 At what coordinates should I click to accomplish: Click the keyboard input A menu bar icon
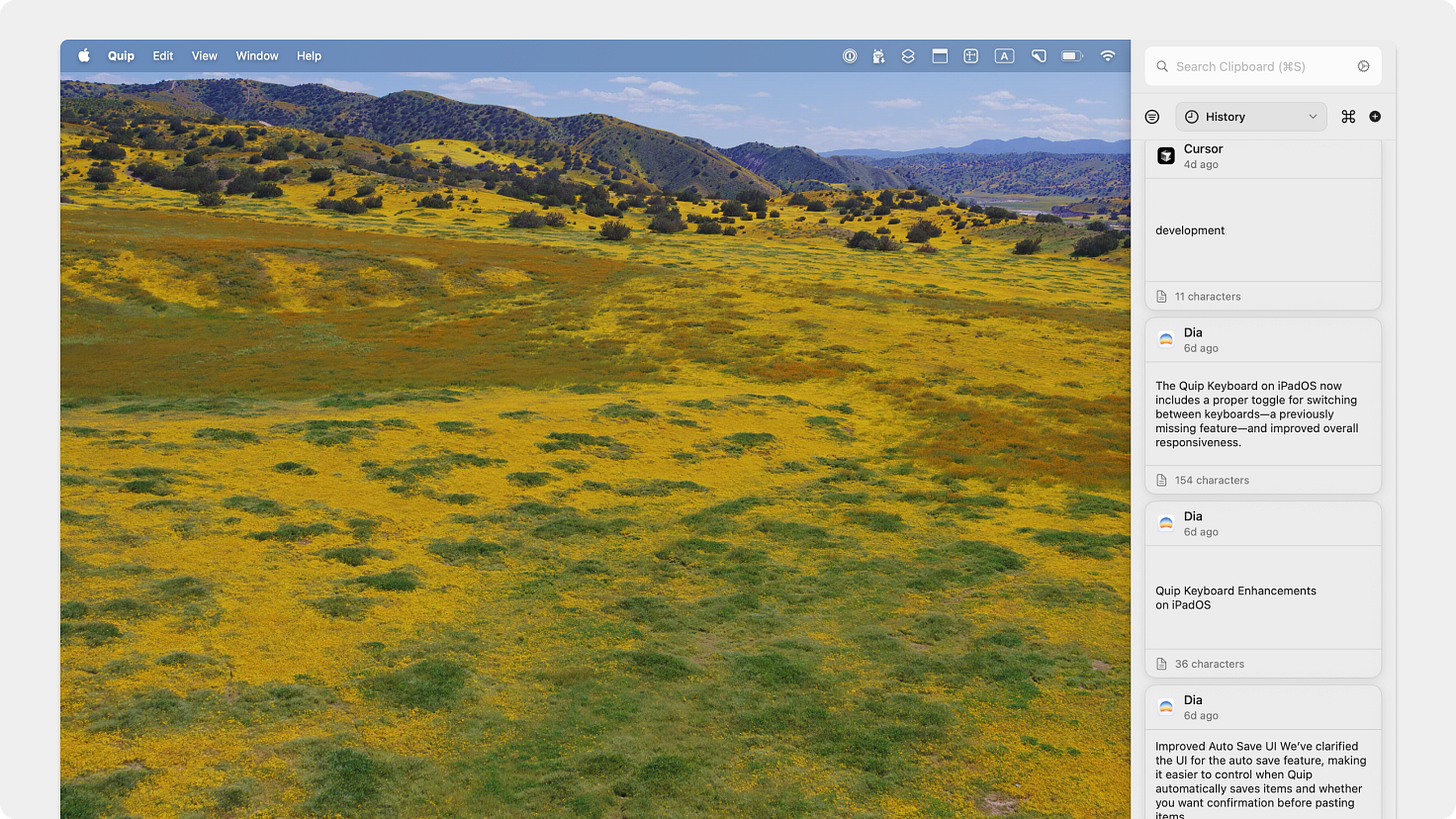click(1004, 56)
